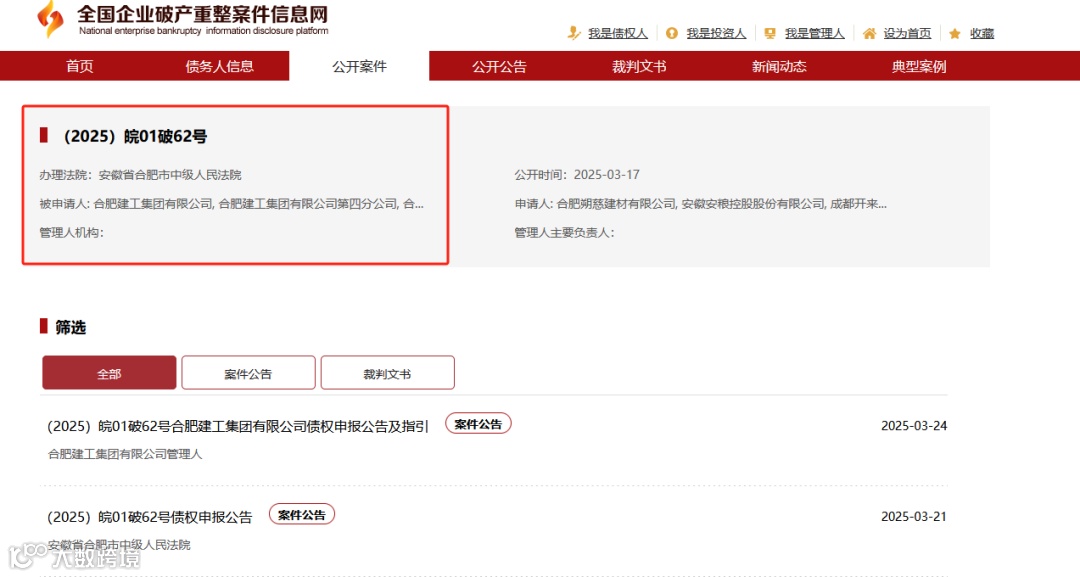The height and width of the screenshot is (577, 1080).
Task: Click the creditor icon beside 我是债权人
Action: (574, 33)
